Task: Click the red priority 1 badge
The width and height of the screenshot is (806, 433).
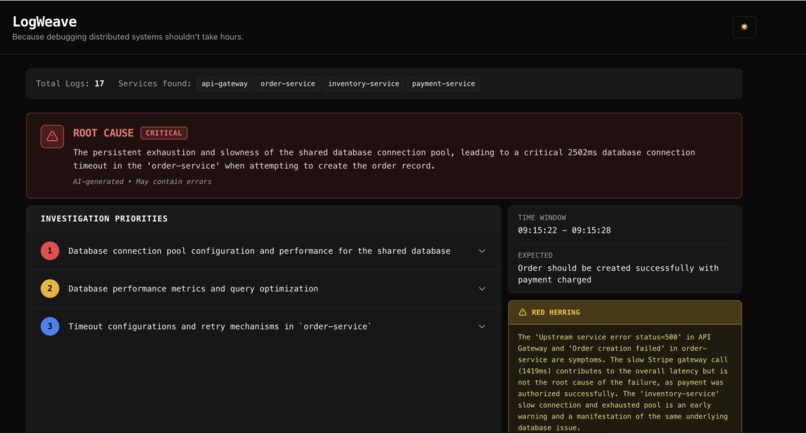Action: (x=50, y=251)
